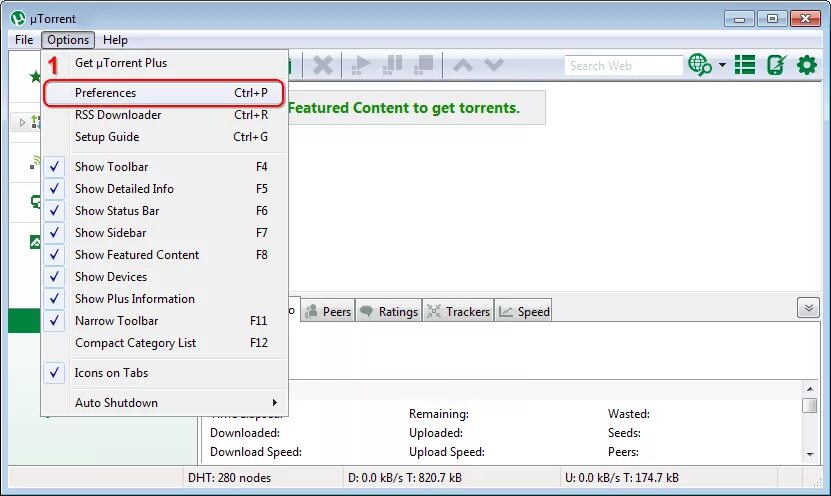The width and height of the screenshot is (831, 496).
Task: Click the Featured Content banner text
Action: tap(404, 108)
